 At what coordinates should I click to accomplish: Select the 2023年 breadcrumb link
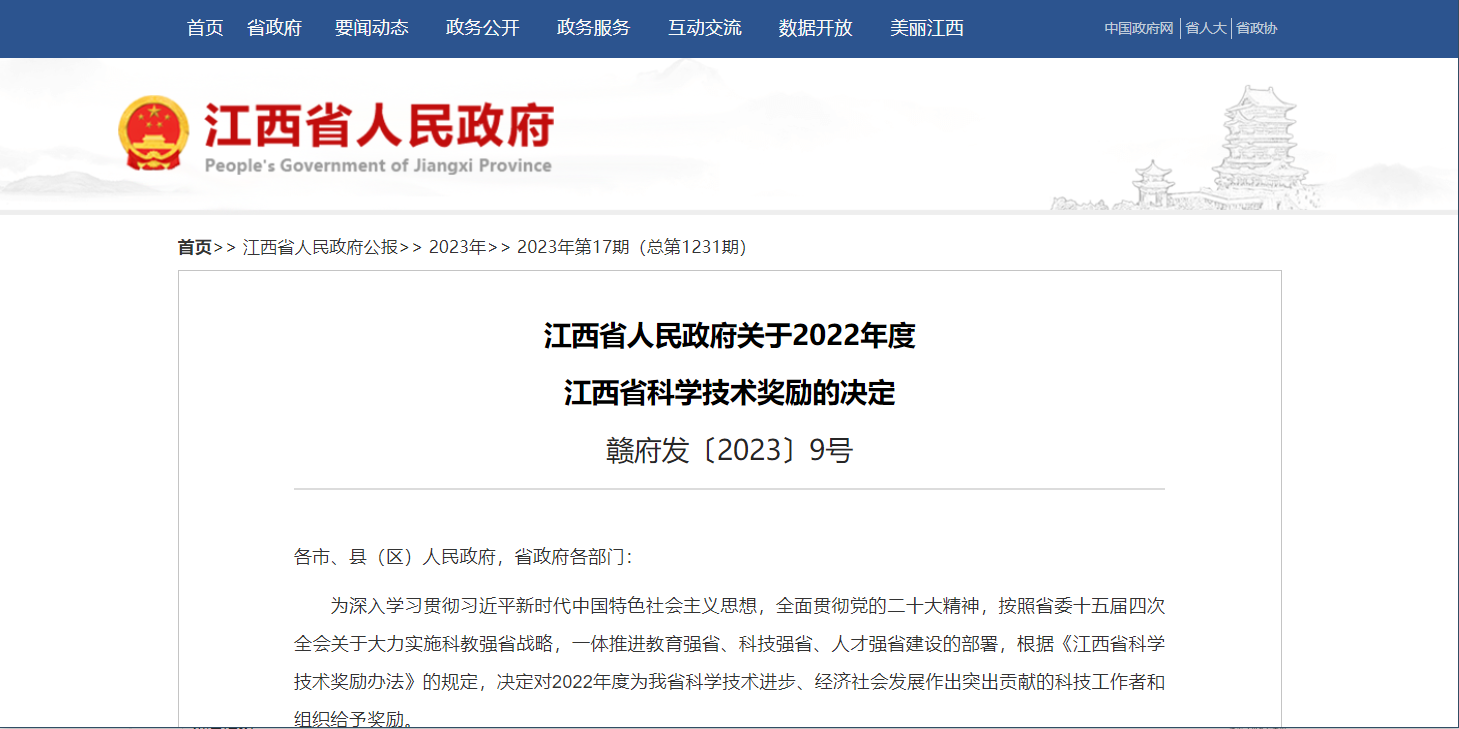(x=457, y=247)
